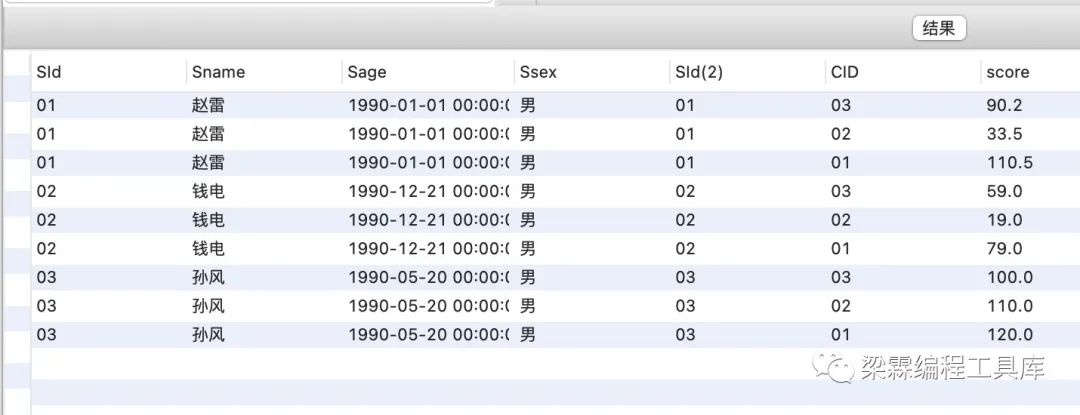The image size is (1080, 415).
Task: Select the 110.5 score cell
Action: tap(1009, 163)
